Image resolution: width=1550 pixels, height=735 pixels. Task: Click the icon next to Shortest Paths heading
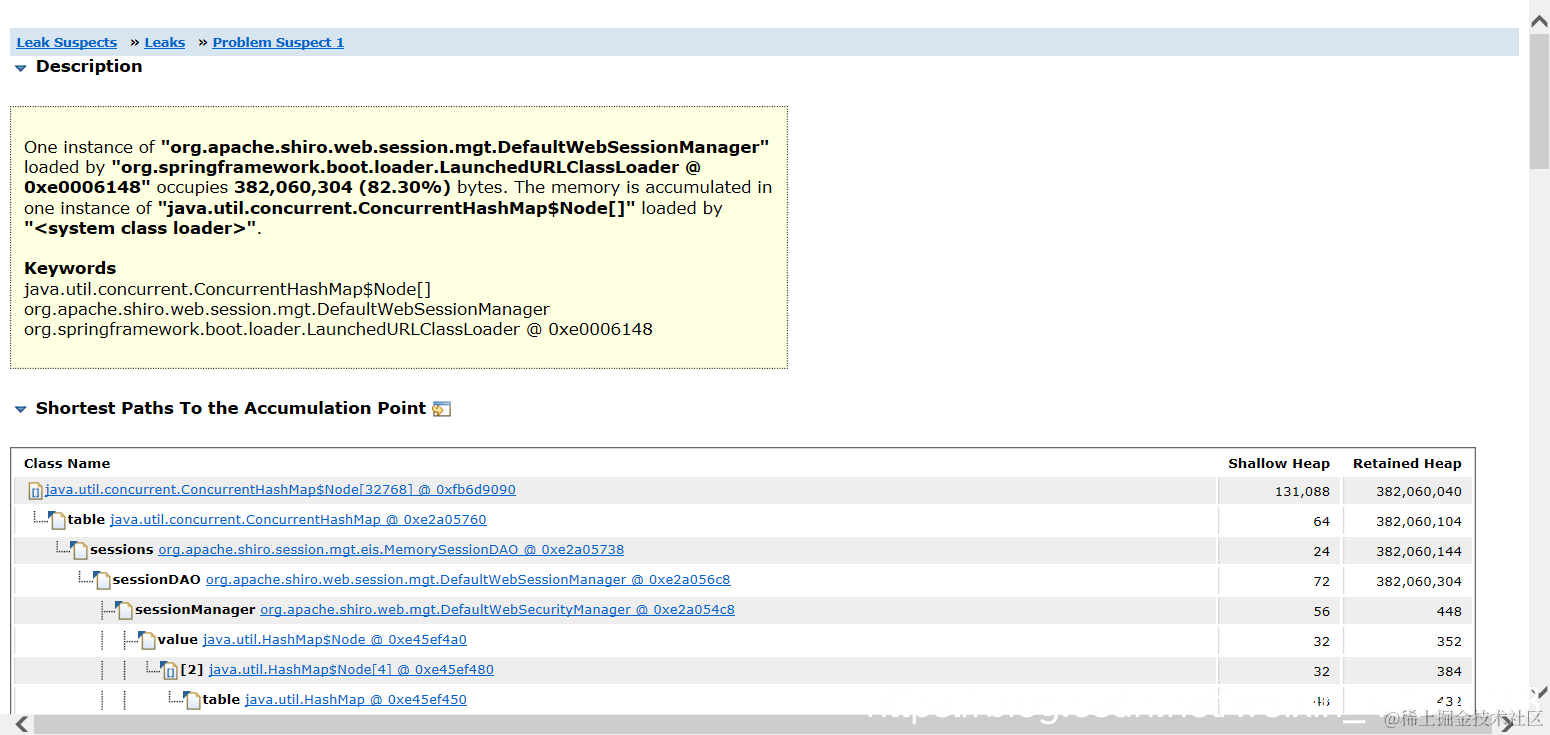(x=442, y=409)
